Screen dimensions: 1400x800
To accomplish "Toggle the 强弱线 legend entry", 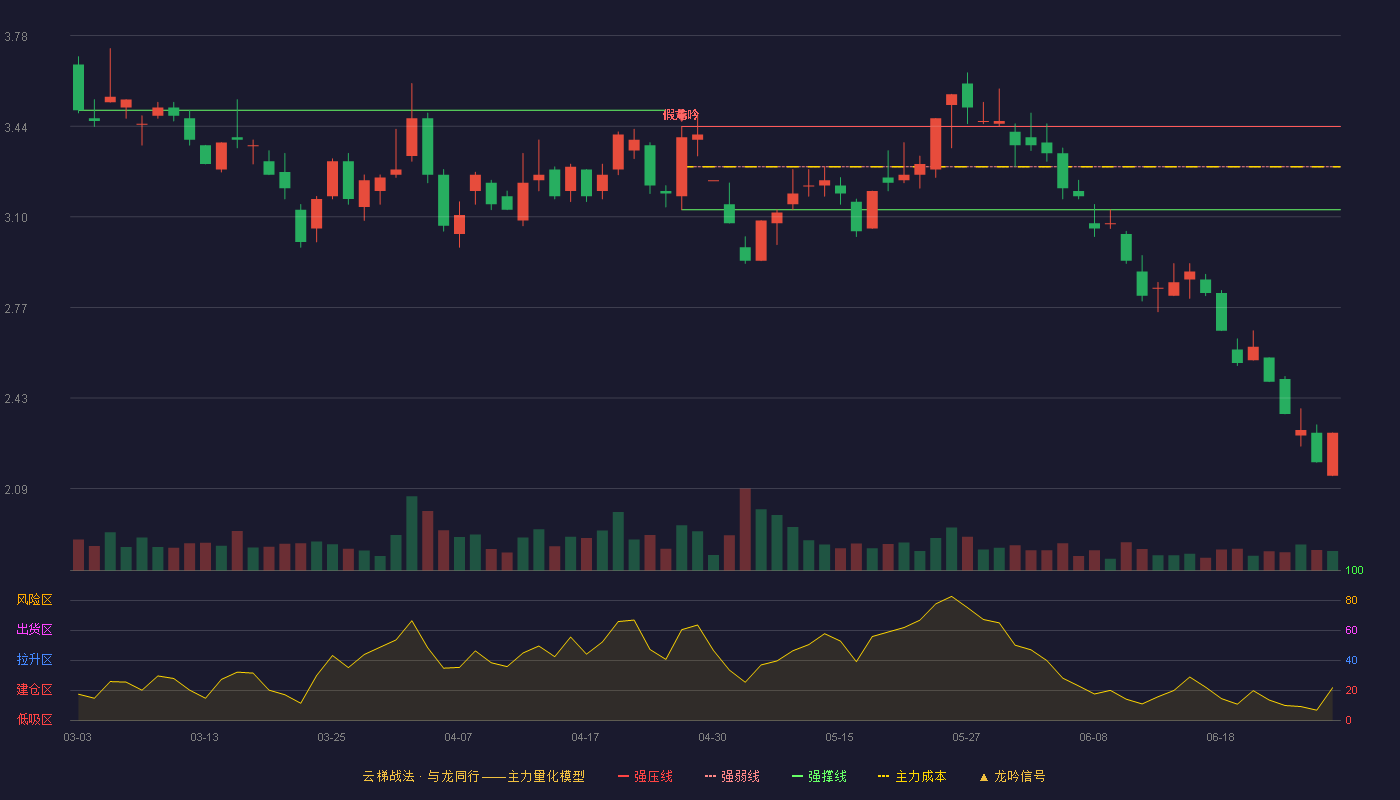I will tap(732, 776).
